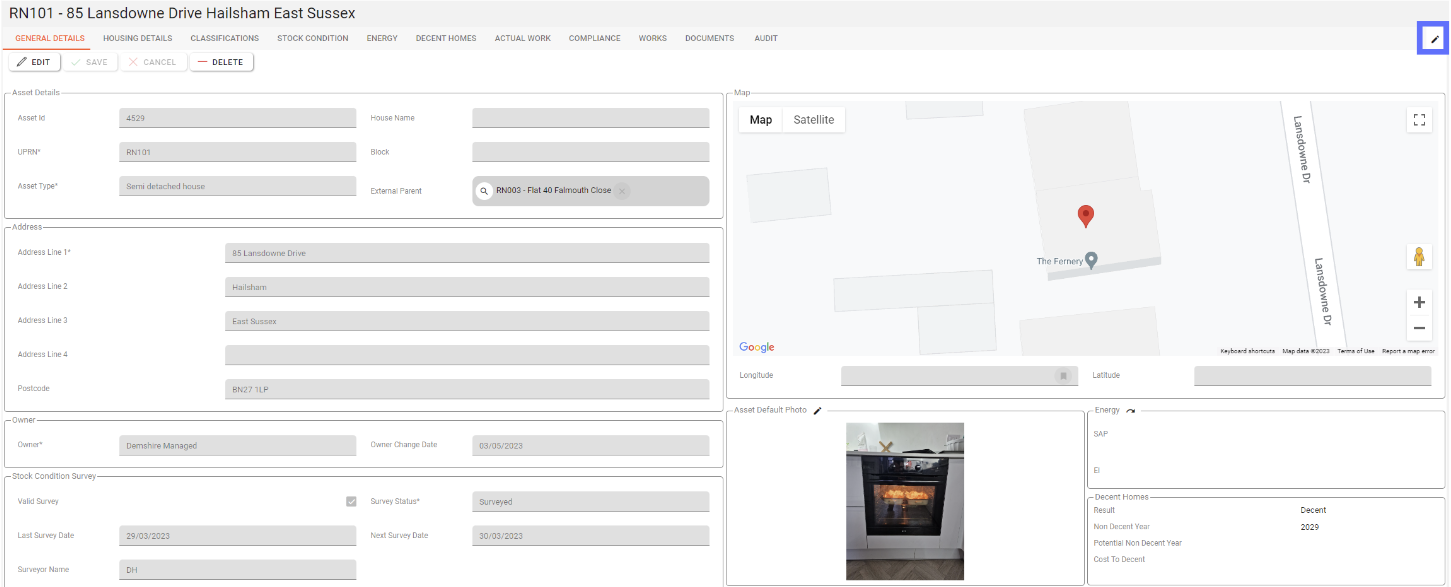Click the Street View pegman icon

(x=1418, y=256)
